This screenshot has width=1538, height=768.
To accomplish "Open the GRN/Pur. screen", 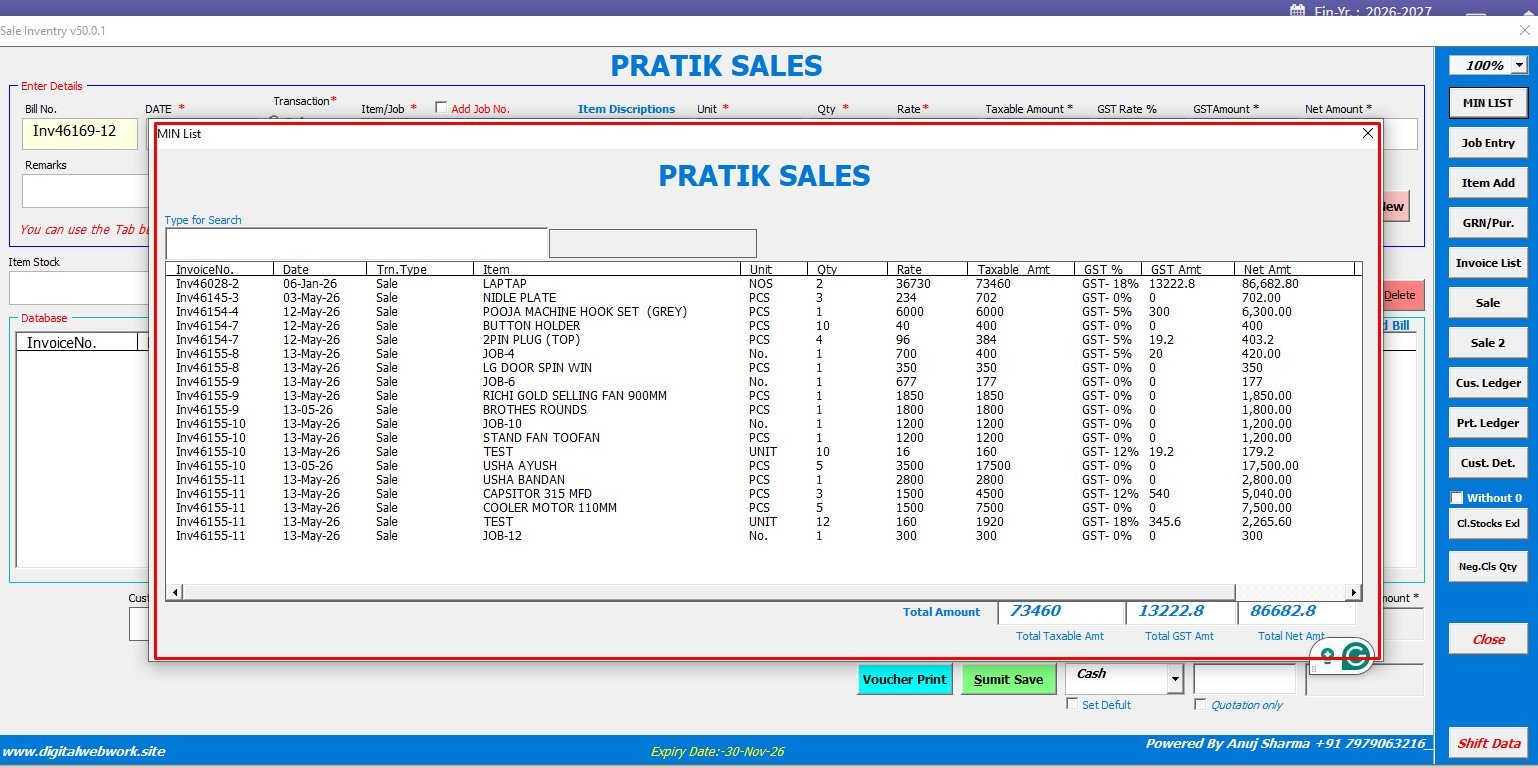I will coord(1488,223).
